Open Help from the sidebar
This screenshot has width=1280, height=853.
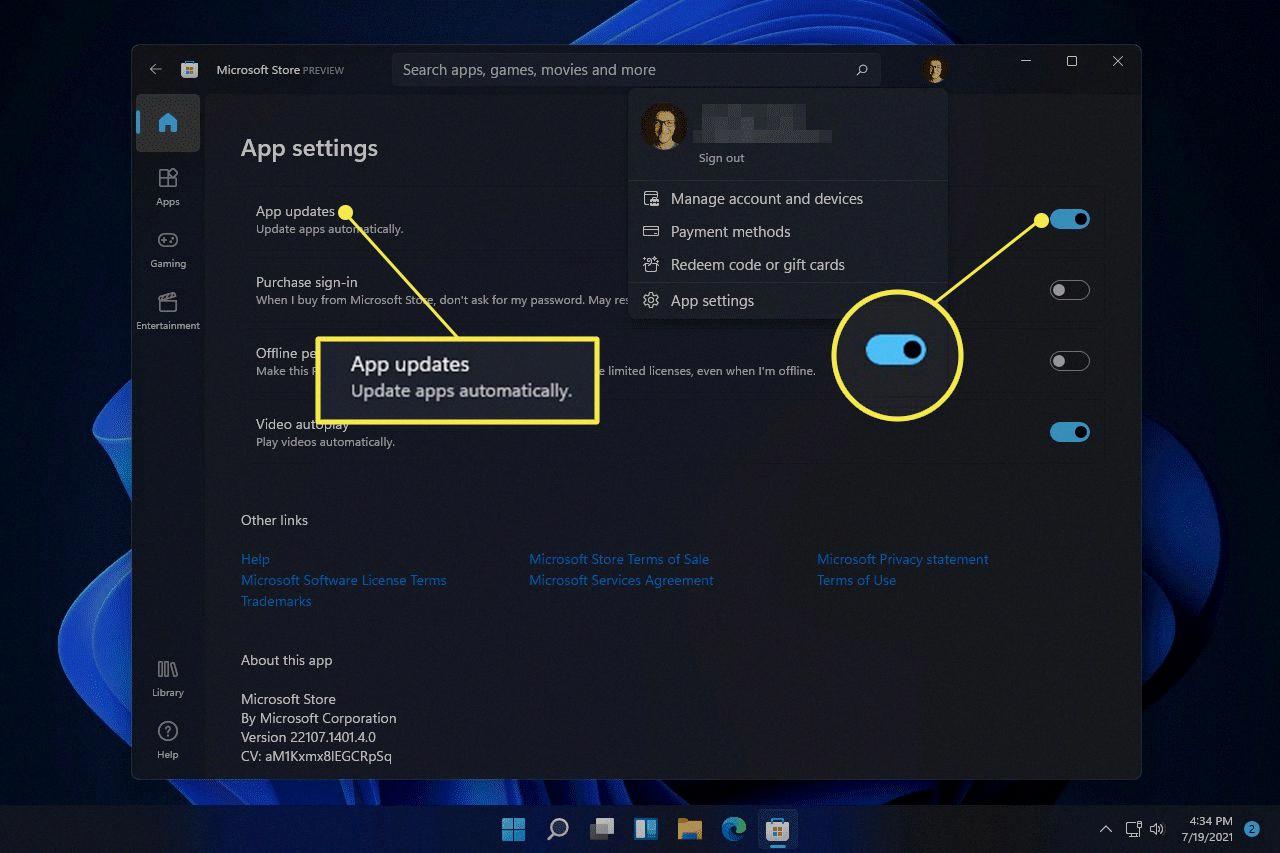168,739
